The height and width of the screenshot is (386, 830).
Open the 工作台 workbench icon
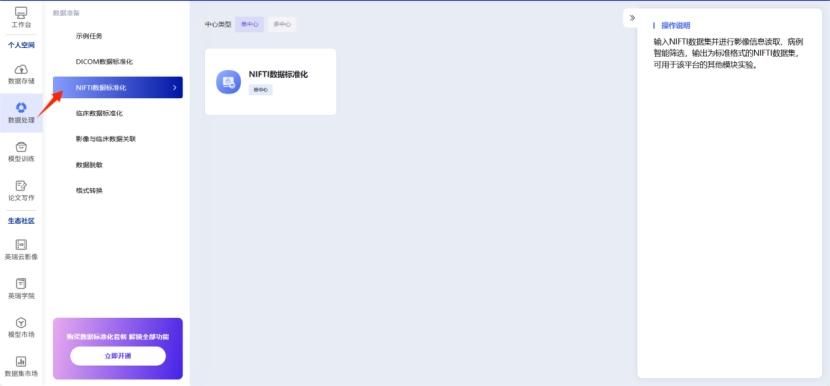tap(21, 13)
